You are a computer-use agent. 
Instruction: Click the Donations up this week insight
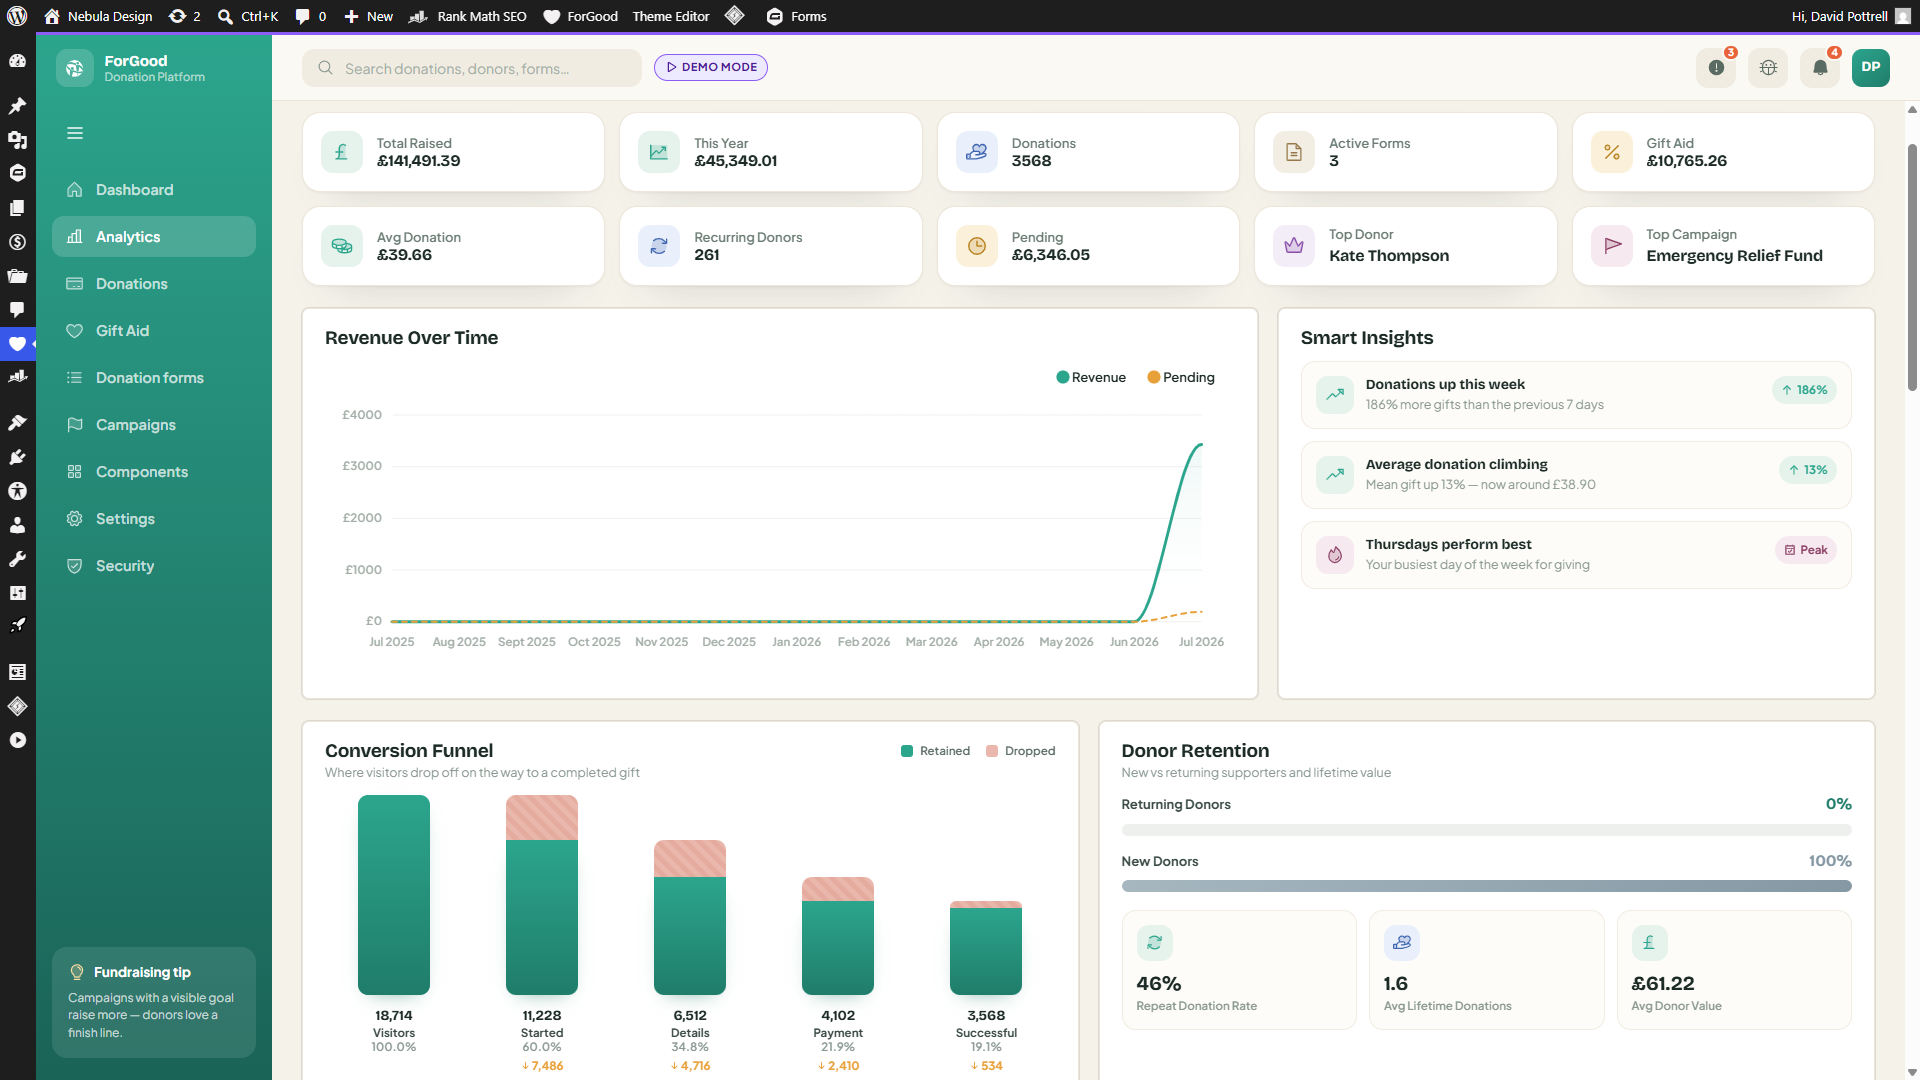1576,395
